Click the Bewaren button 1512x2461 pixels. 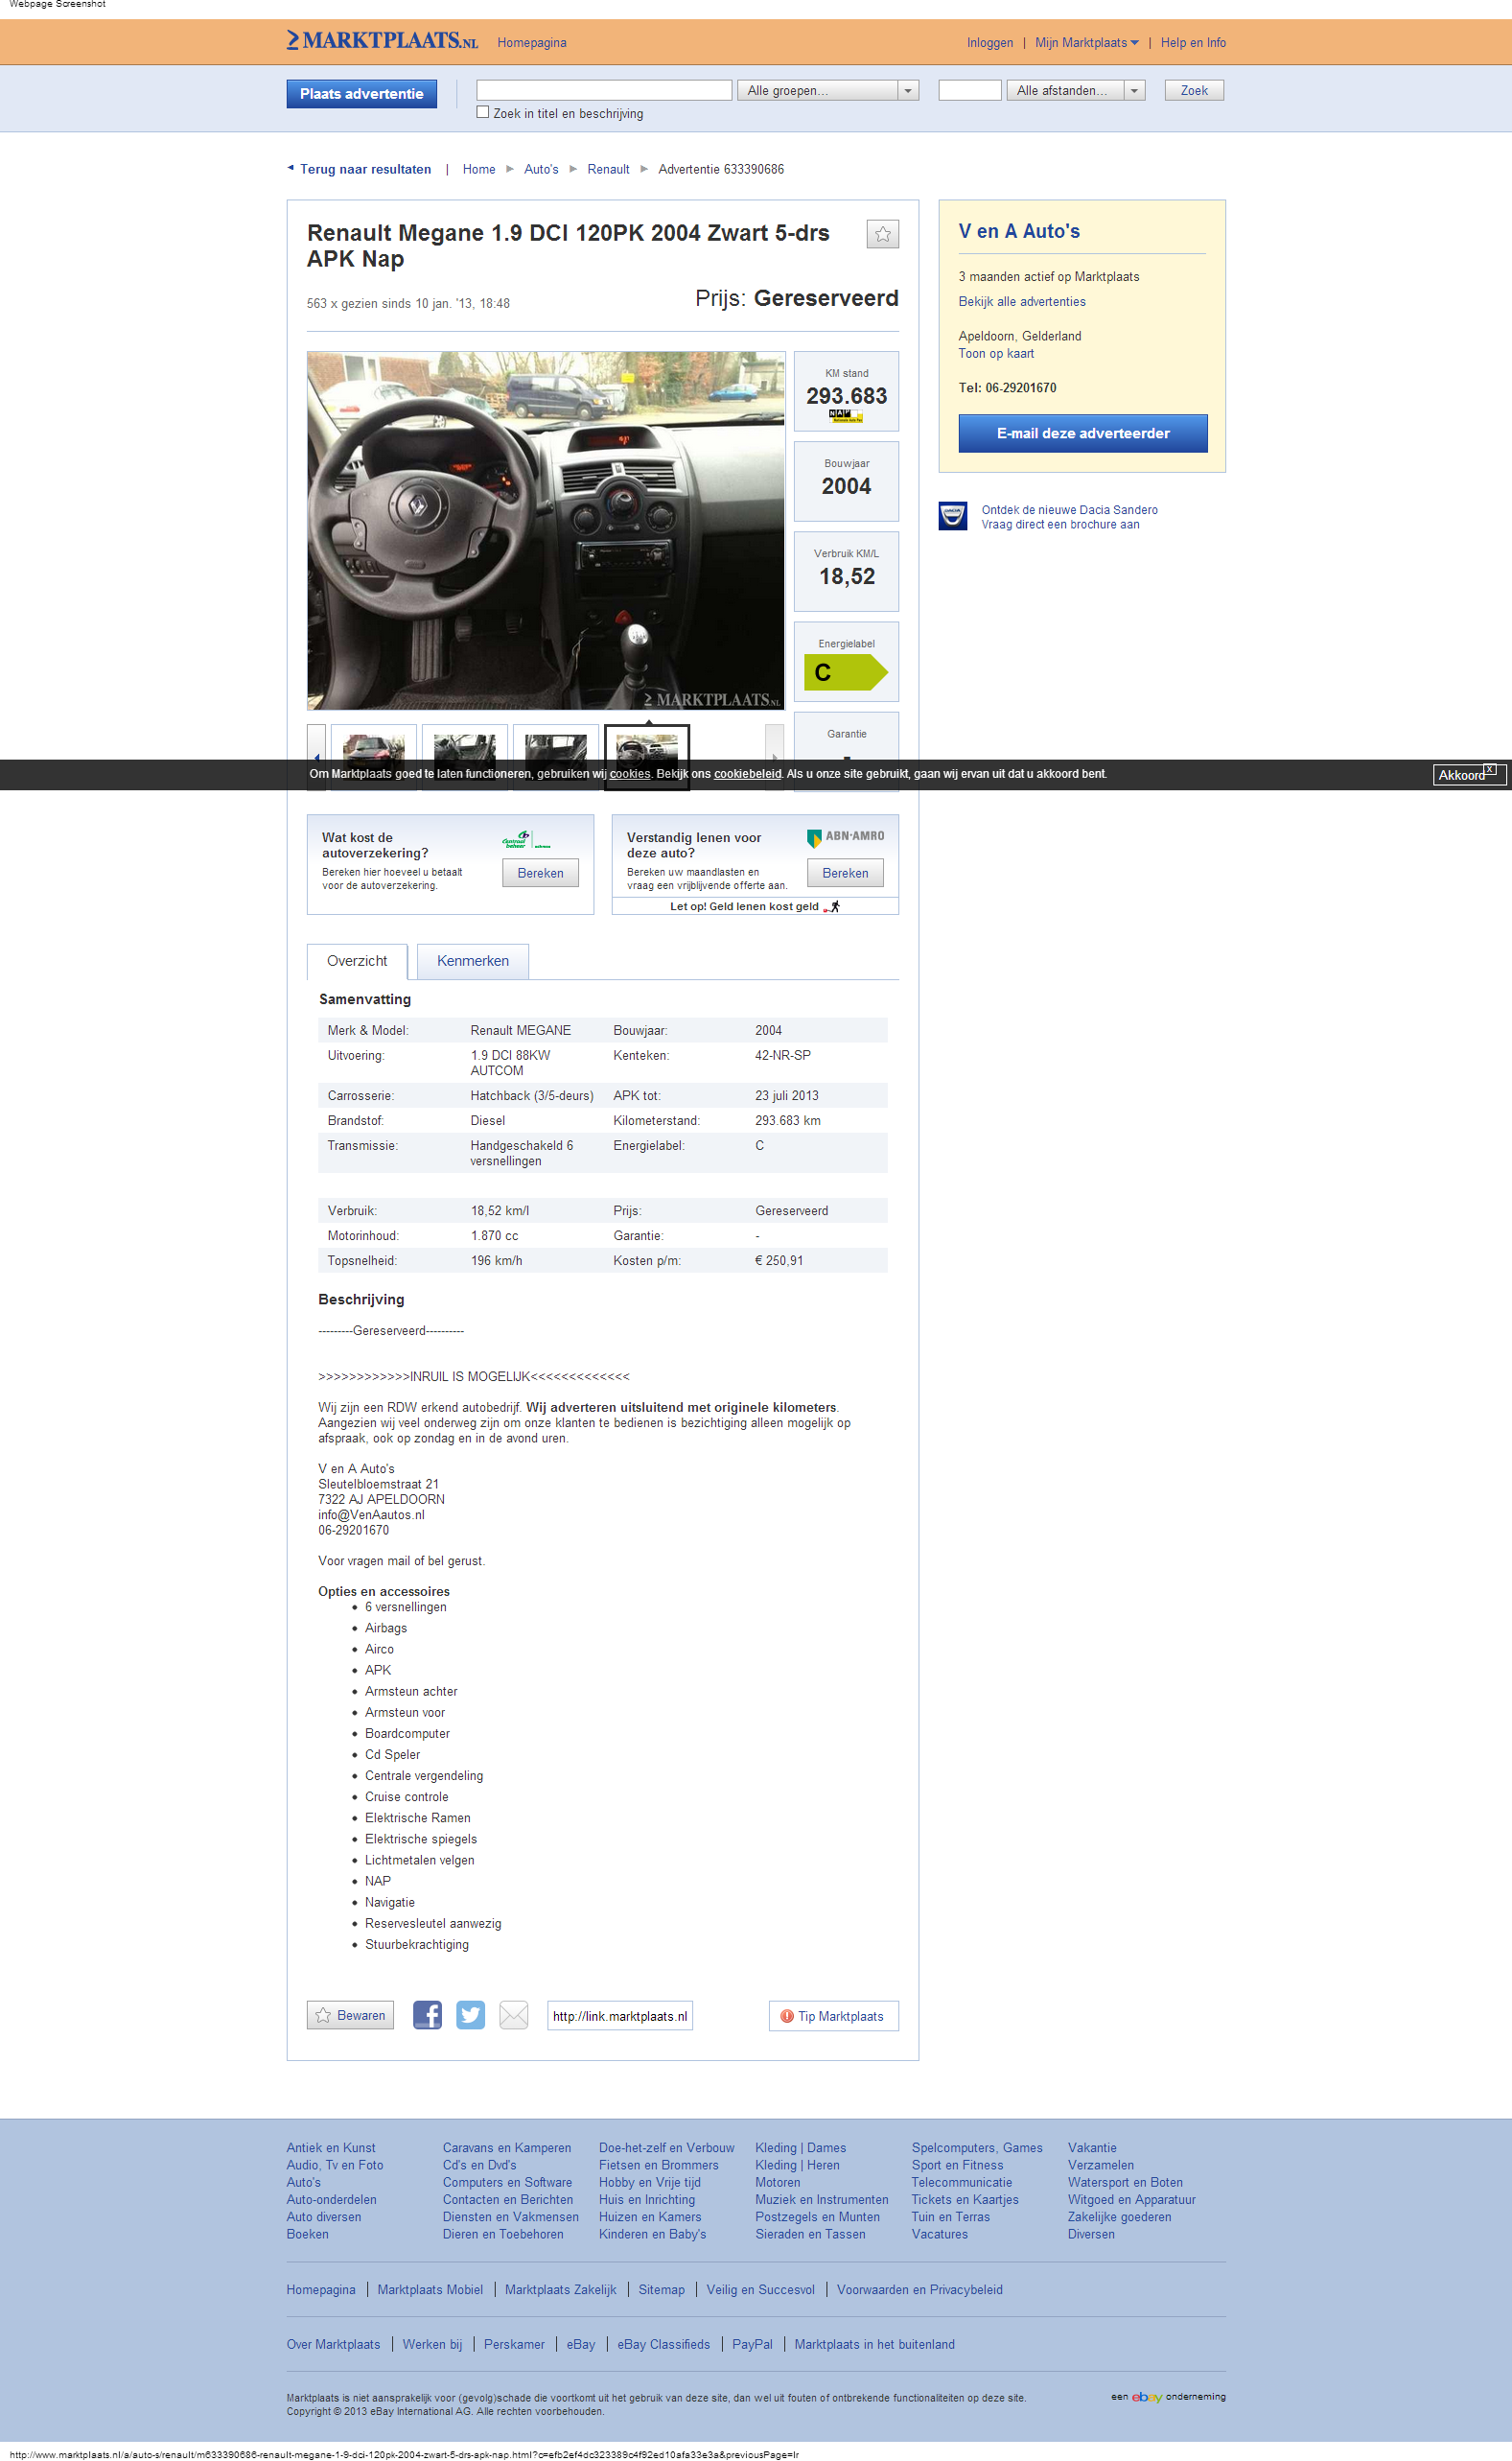coord(350,2015)
